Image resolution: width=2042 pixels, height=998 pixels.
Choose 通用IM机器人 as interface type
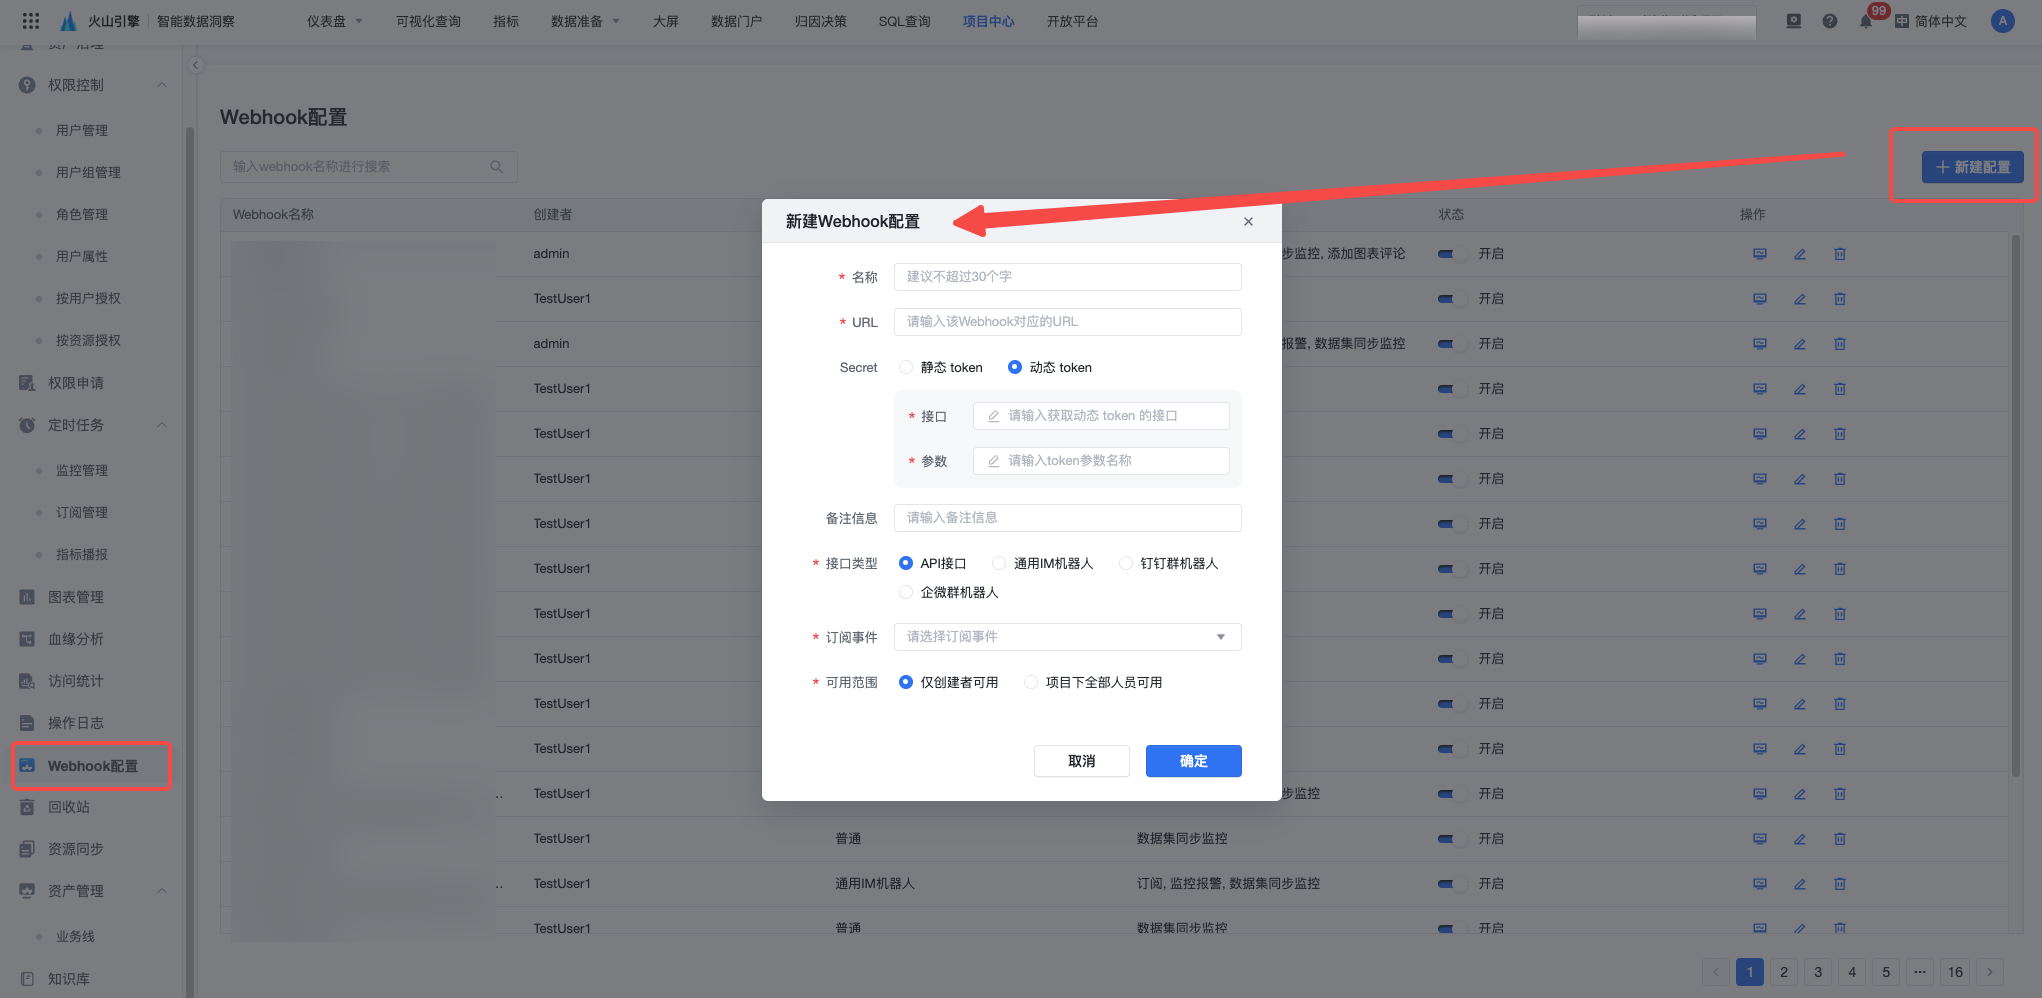point(1043,564)
